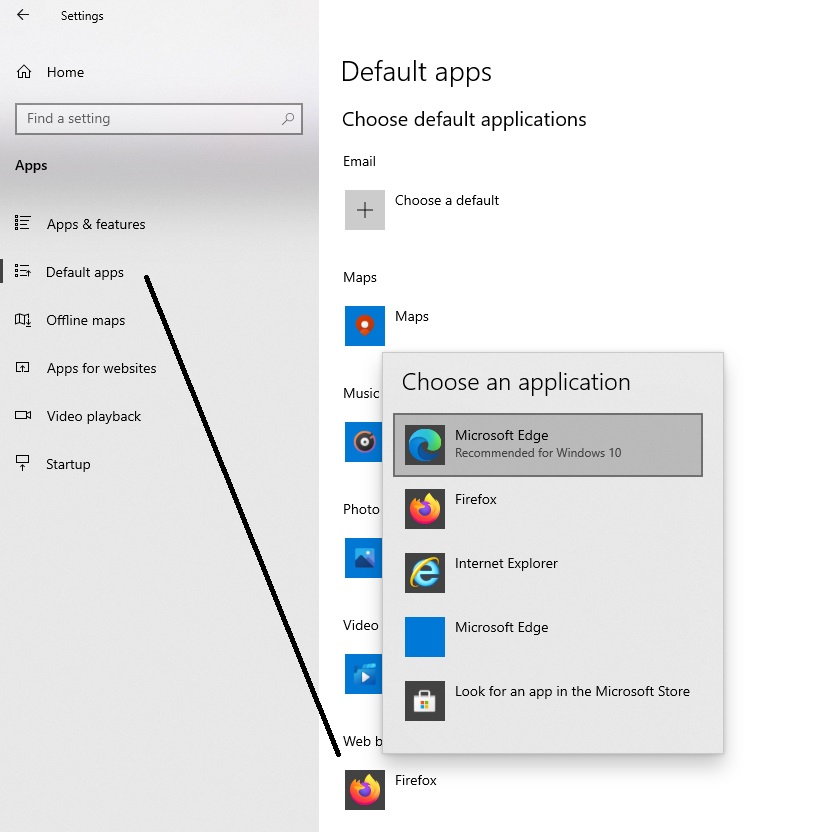Click the Default apps page heading
This screenshot has height=832, width=829.
[x=416, y=72]
